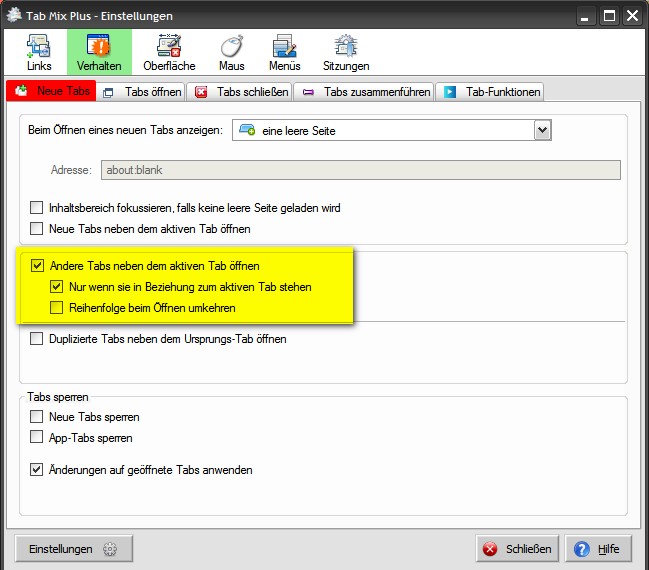
Task: Switch to the Neue Tabs tab
Action: tap(51, 91)
